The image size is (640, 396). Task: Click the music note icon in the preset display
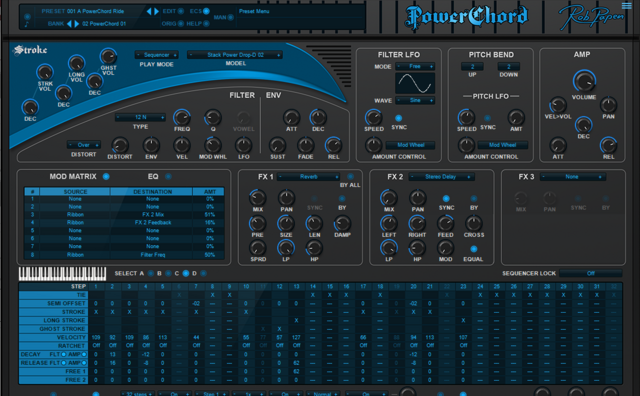27,24
